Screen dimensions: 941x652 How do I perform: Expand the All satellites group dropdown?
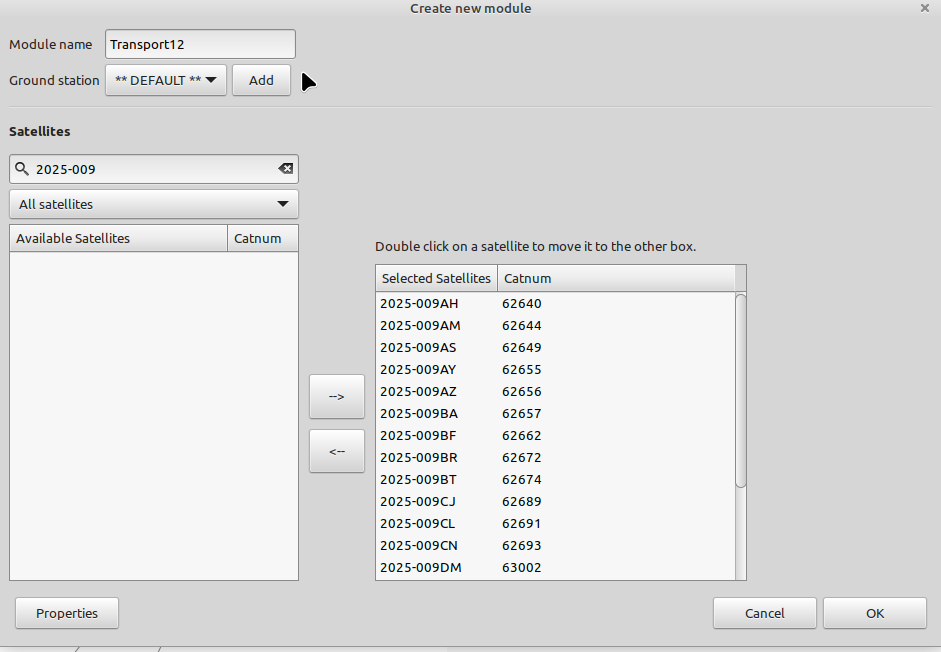click(x=154, y=204)
